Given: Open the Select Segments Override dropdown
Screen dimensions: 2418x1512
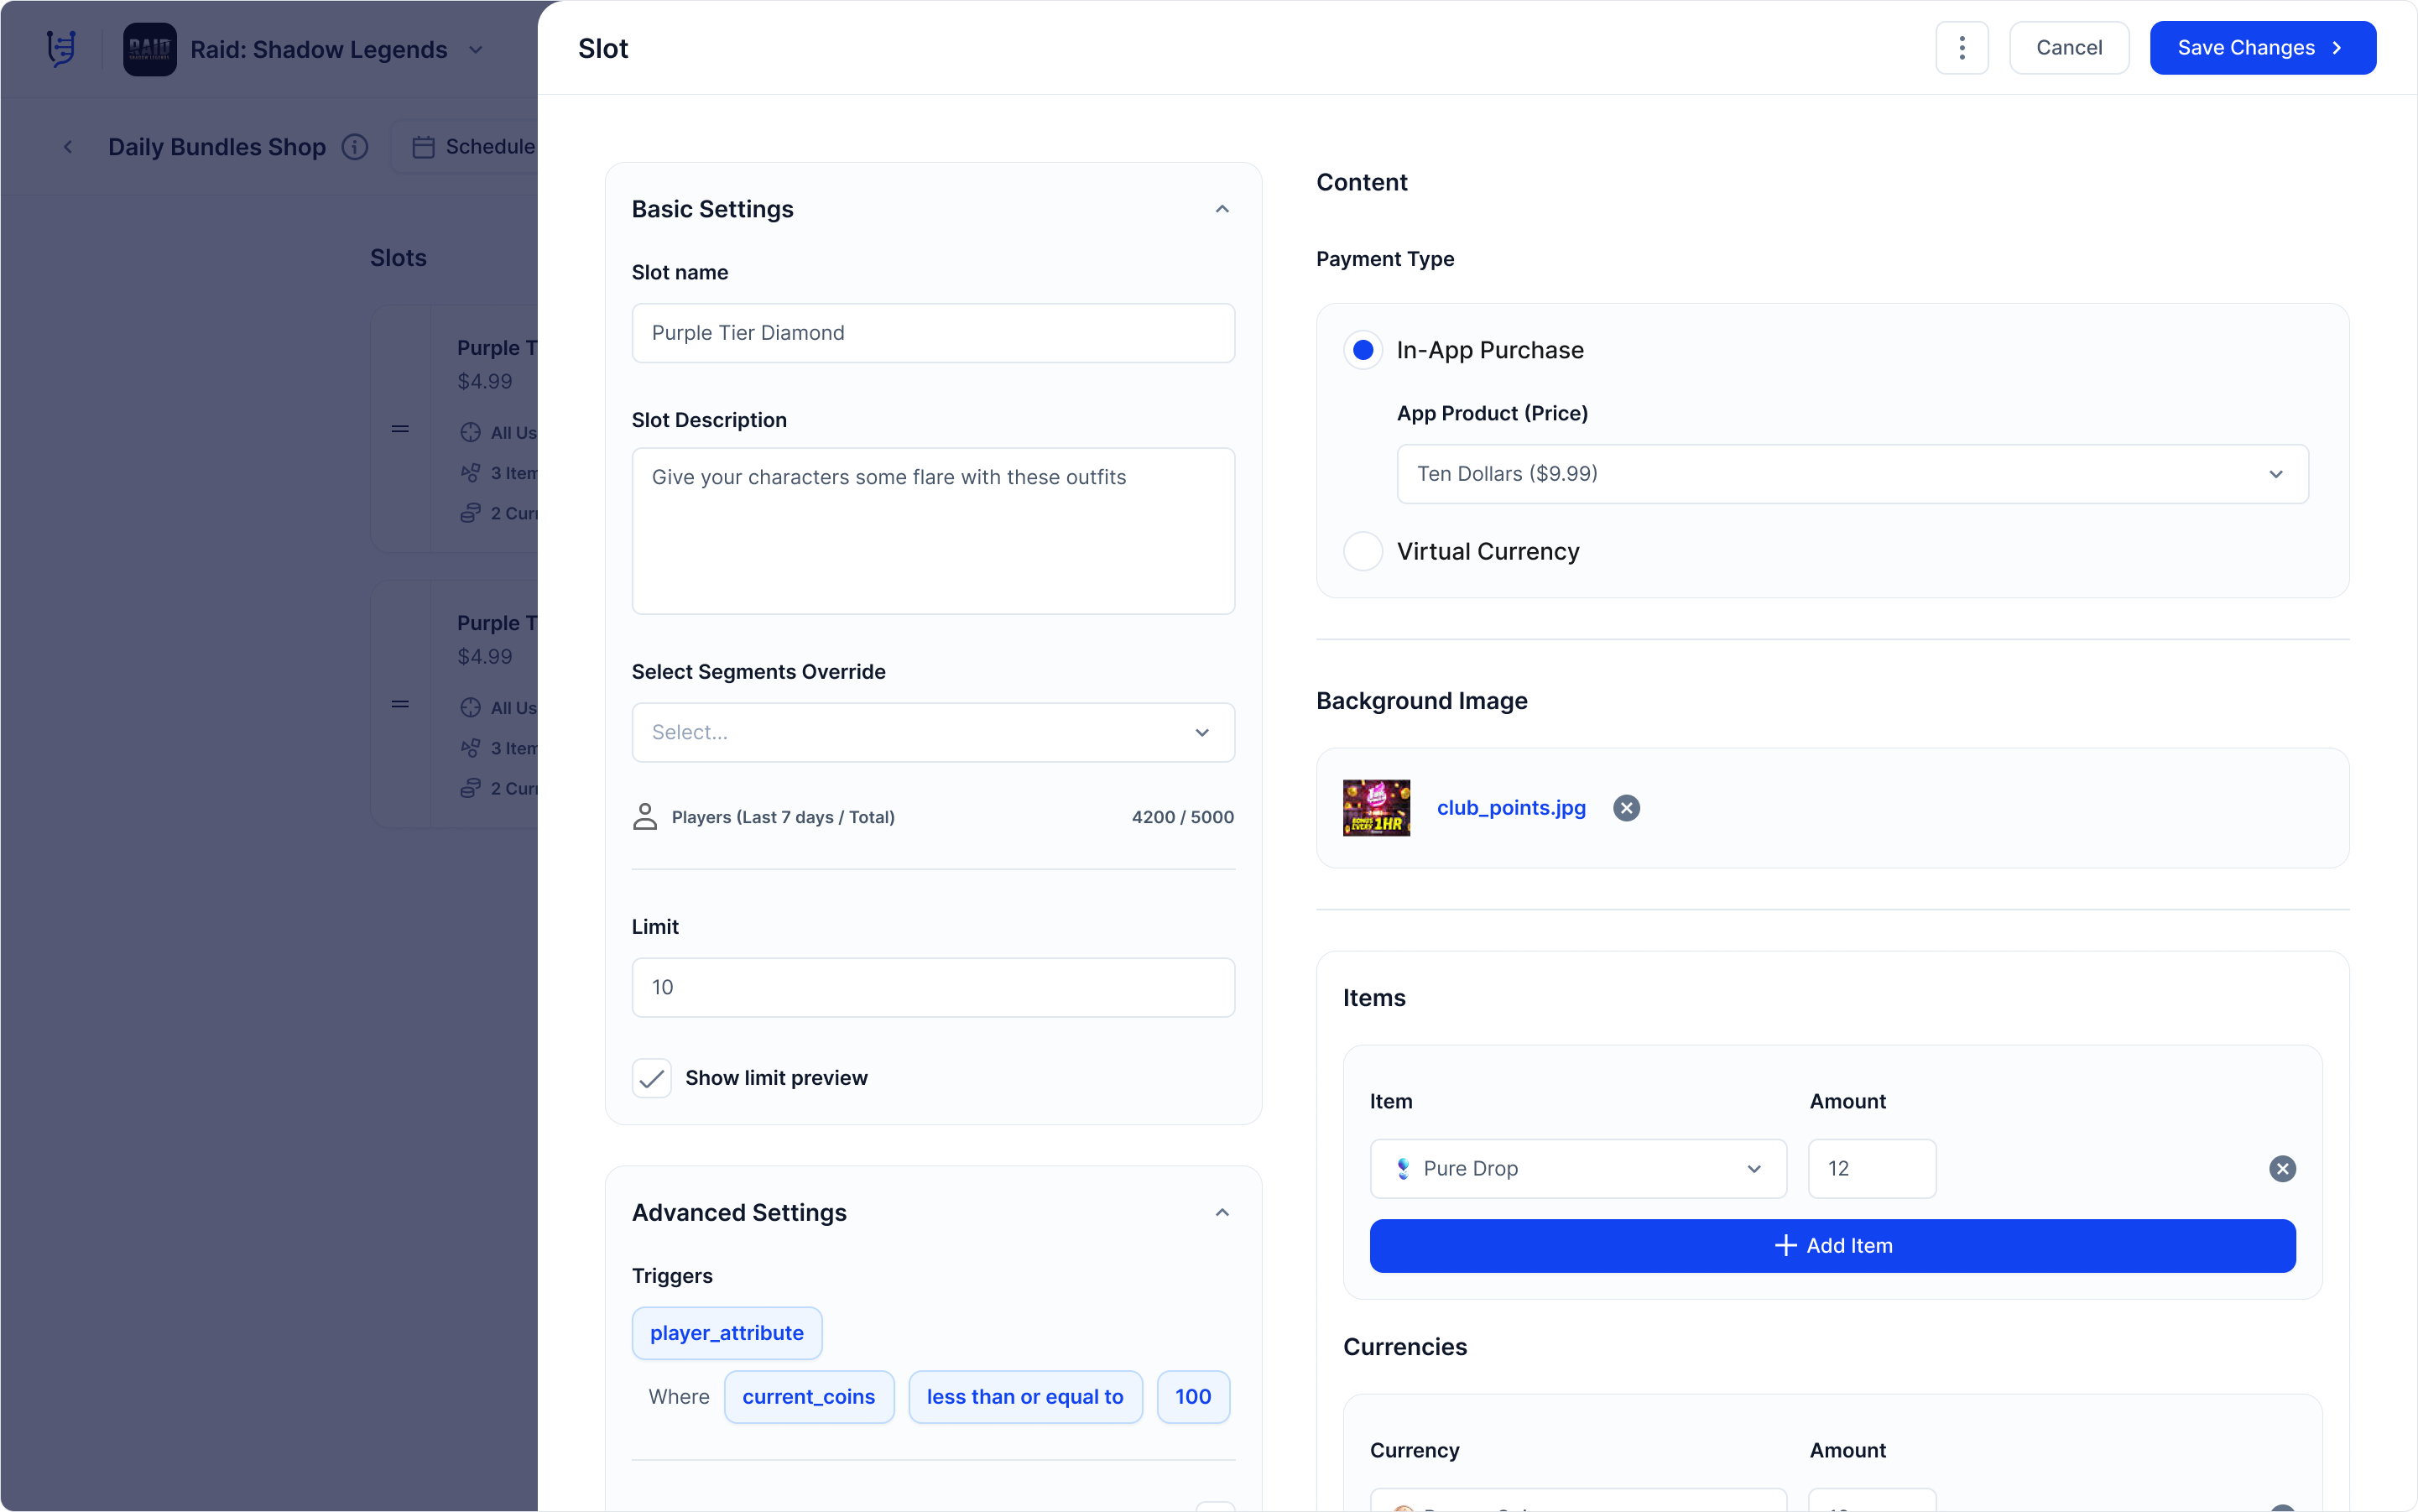Looking at the screenshot, I should pyautogui.click(x=932, y=732).
